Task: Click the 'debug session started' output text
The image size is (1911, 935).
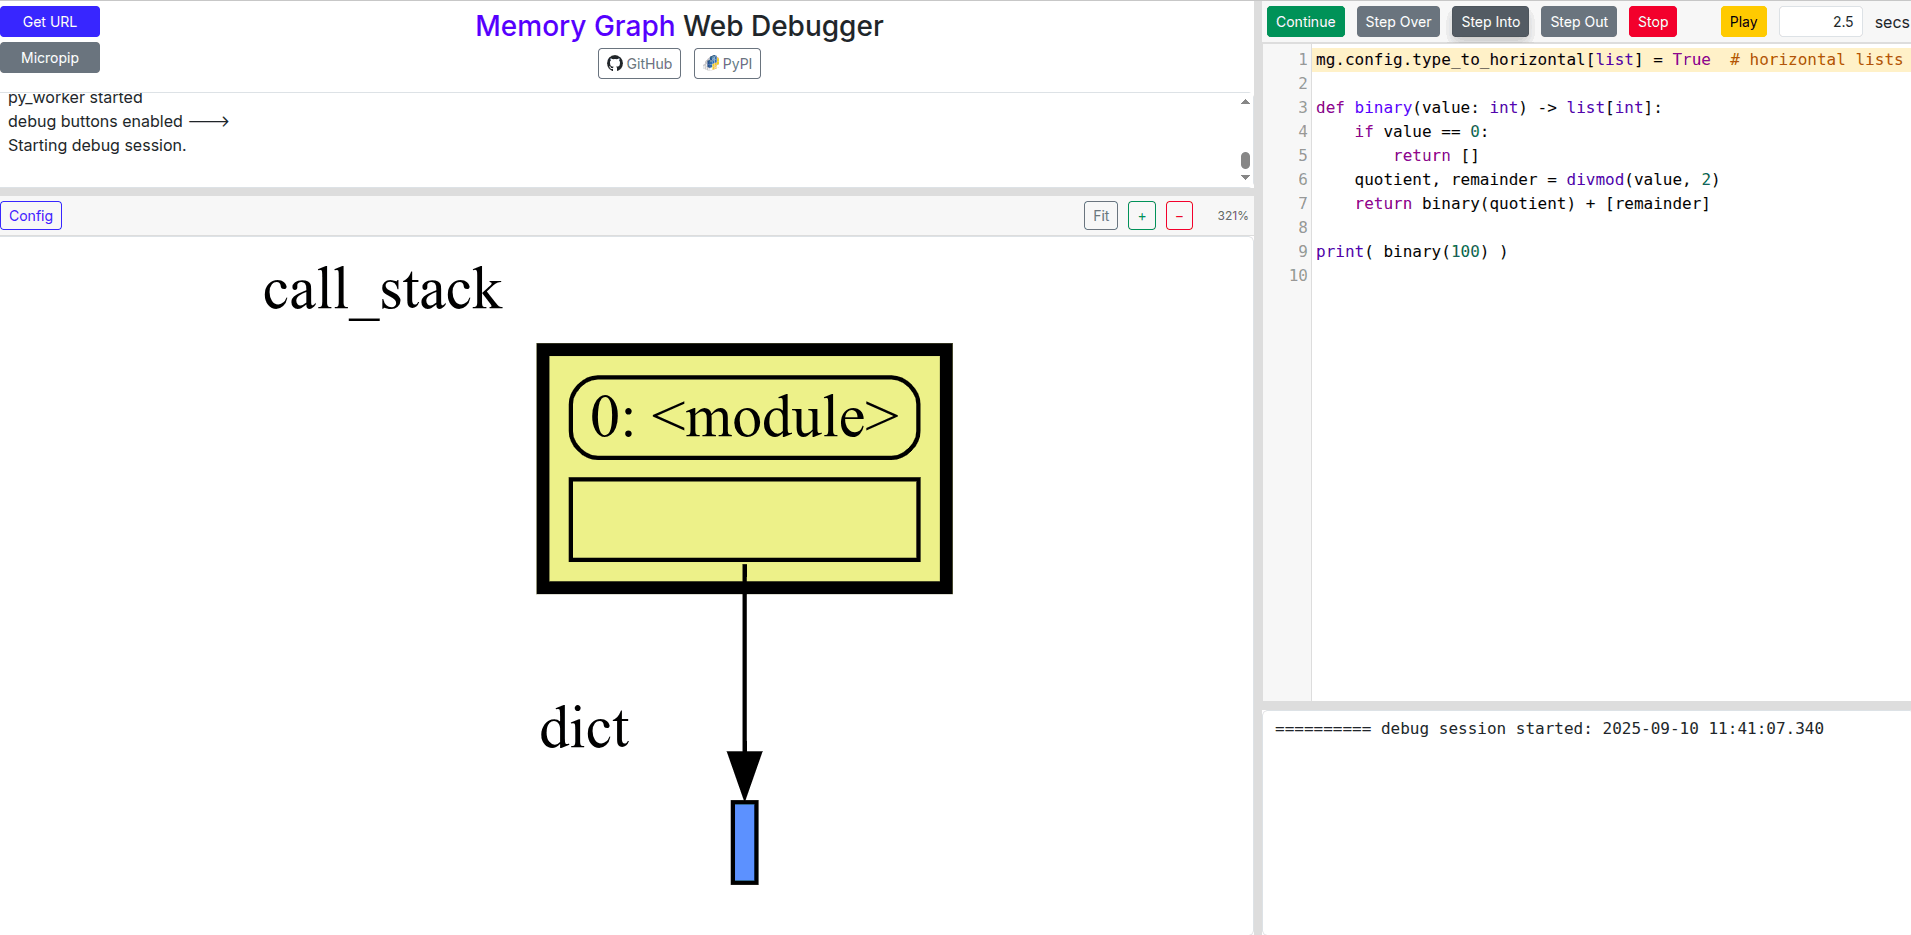Action: 1549,729
